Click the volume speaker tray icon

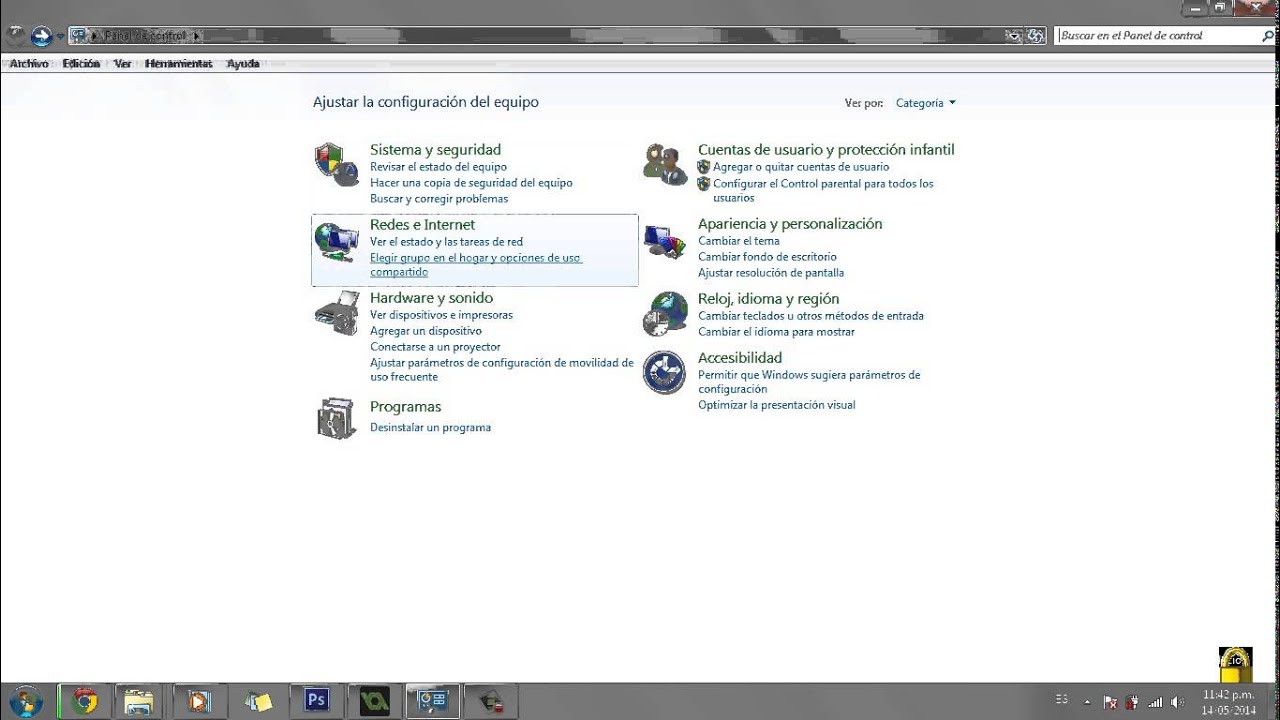1177,702
